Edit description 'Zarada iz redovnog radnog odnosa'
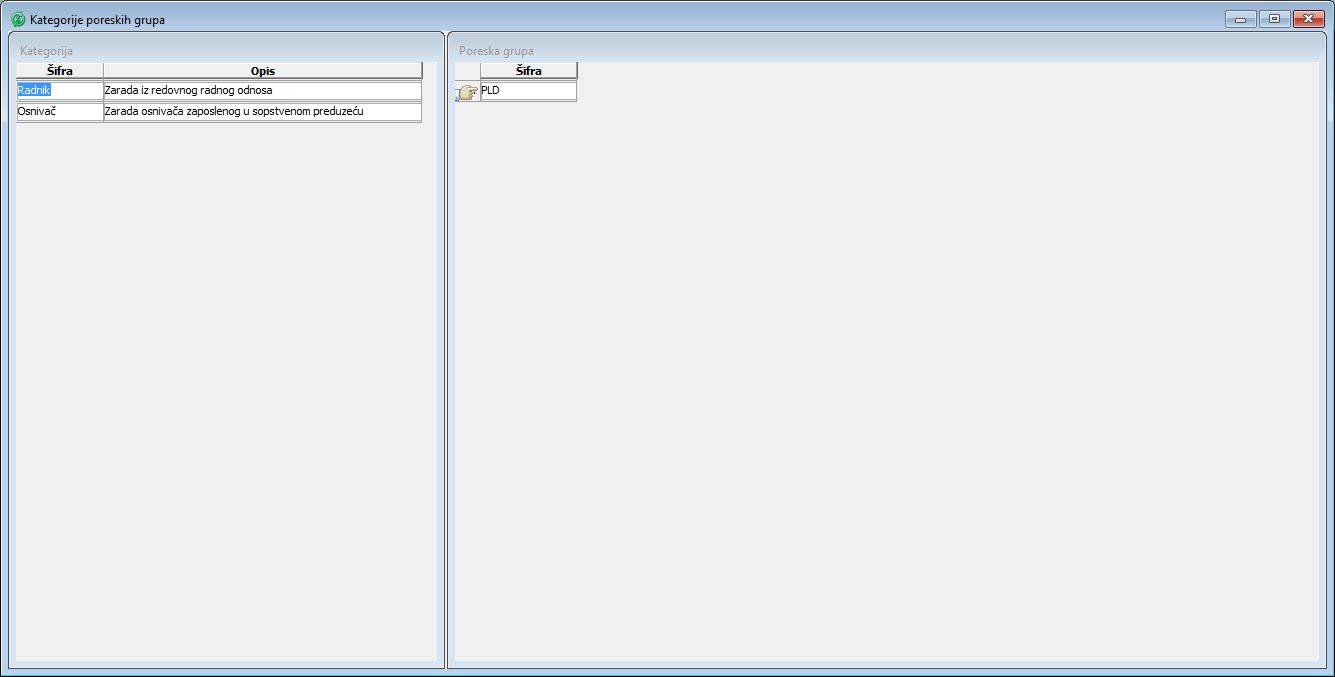Image resolution: width=1335 pixels, height=677 pixels. click(x=262, y=91)
